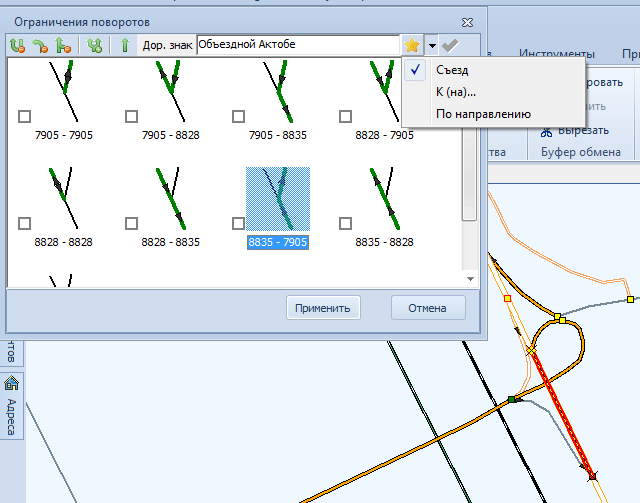
Task: Click the Адреса side panel home icon
Action: tap(12, 383)
